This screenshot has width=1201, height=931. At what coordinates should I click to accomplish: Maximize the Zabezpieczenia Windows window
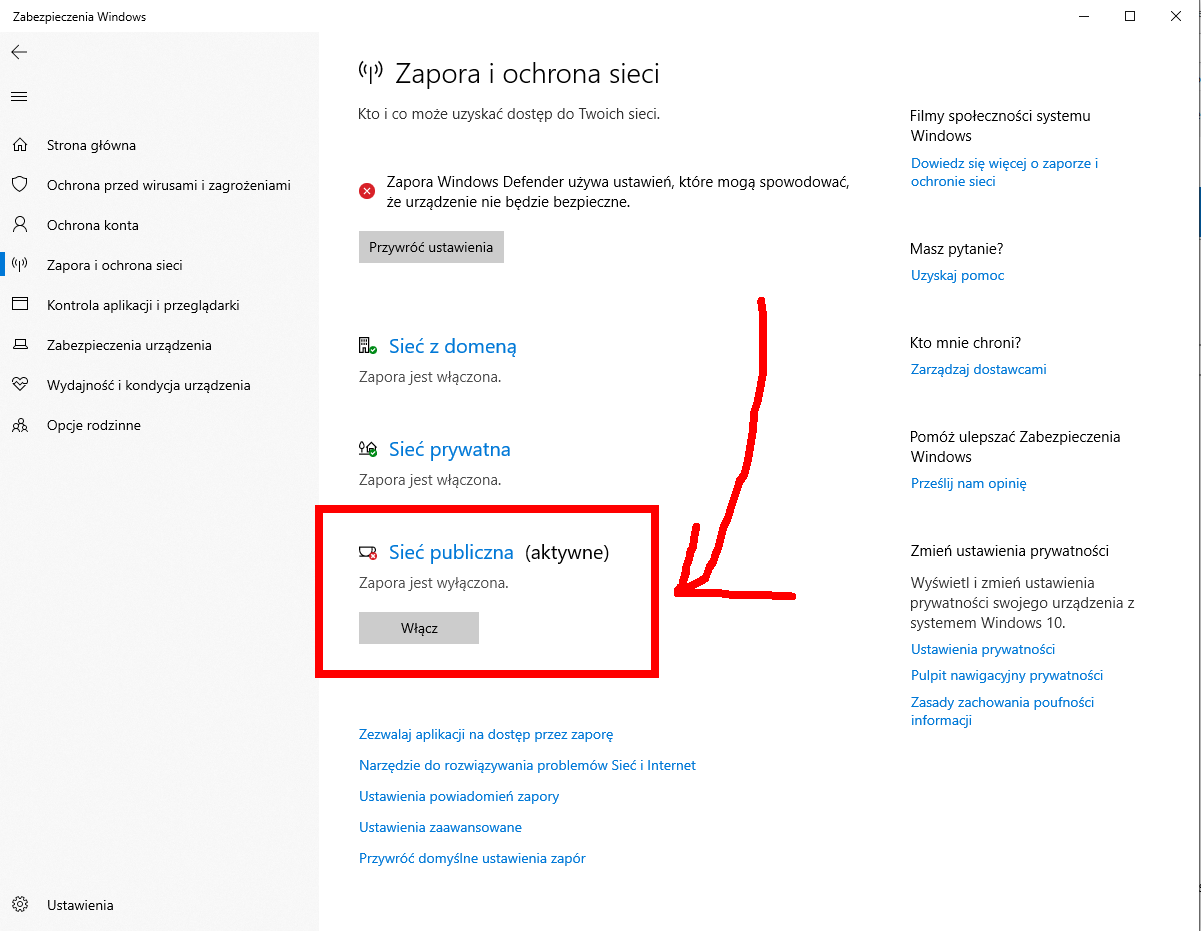tap(1130, 16)
